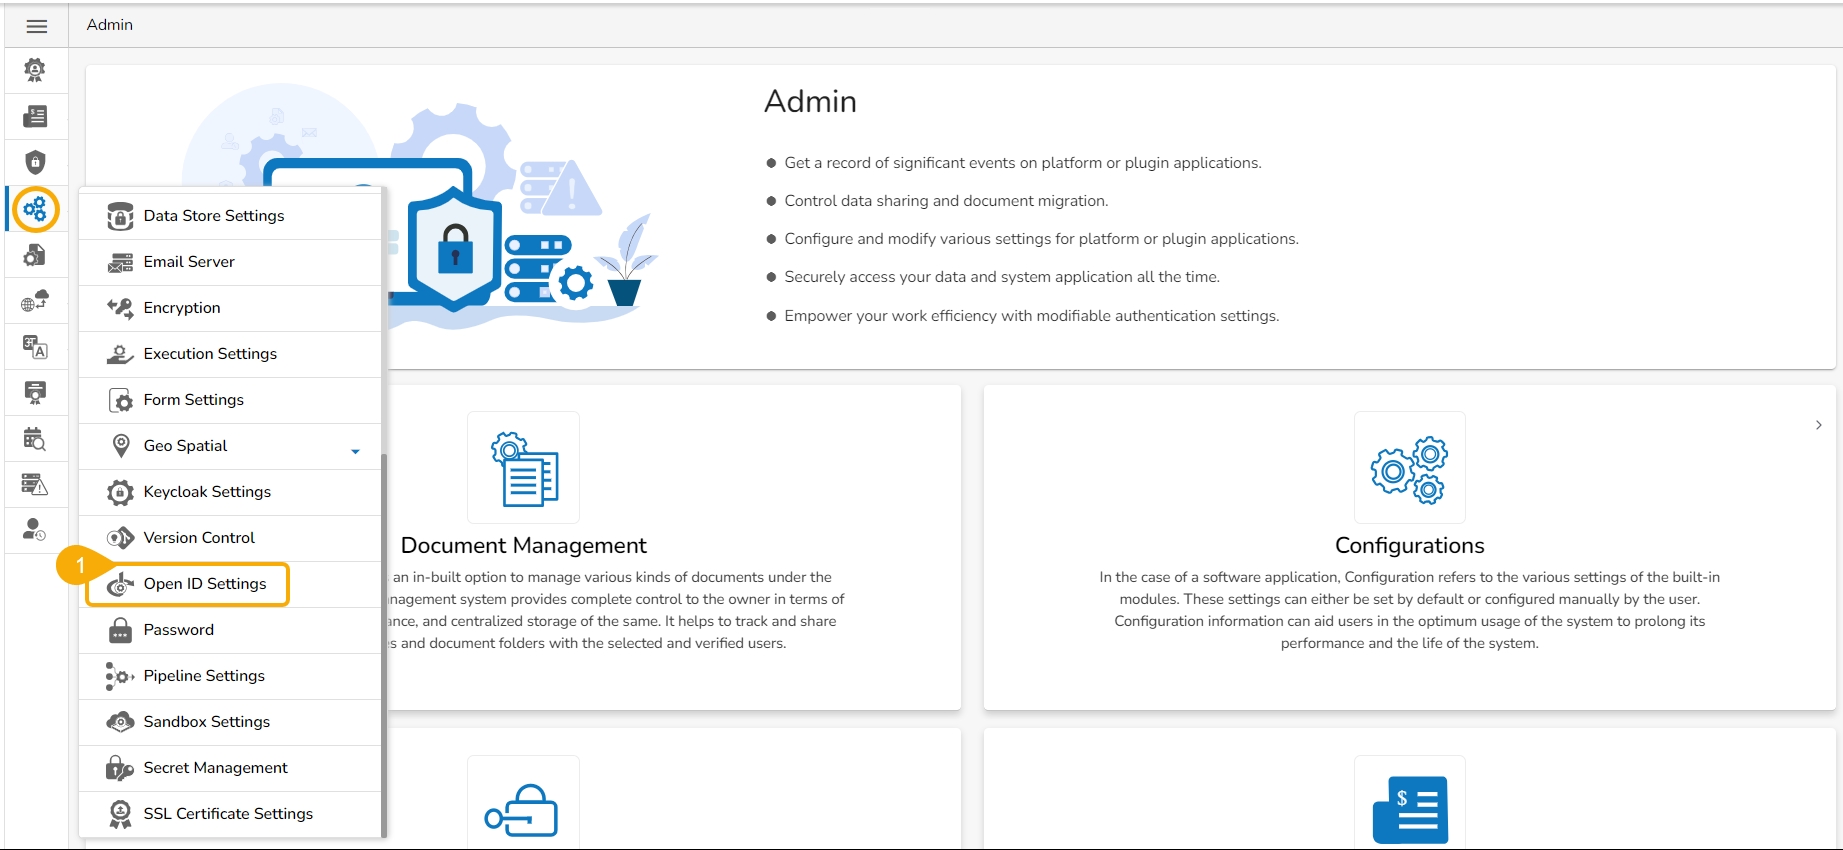Click the Document Management card icon
Image resolution: width=1843 pixels, height=850 pixels.
click(x=524, y=468)
